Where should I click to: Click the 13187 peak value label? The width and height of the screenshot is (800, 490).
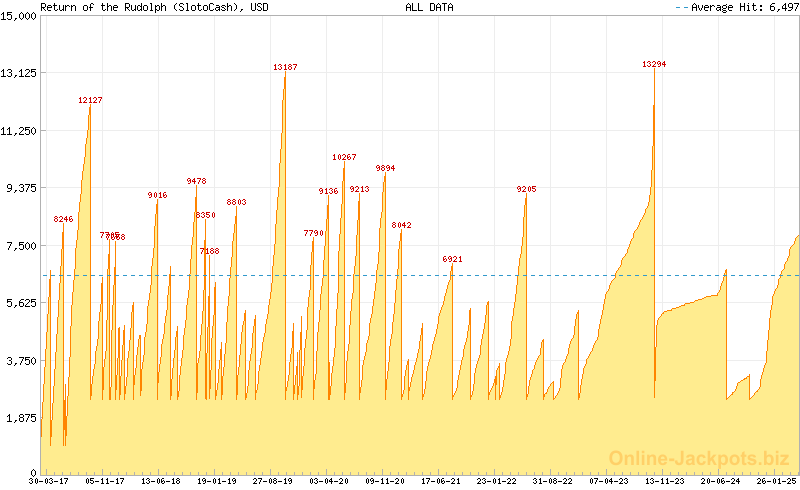tap(285, 67)
